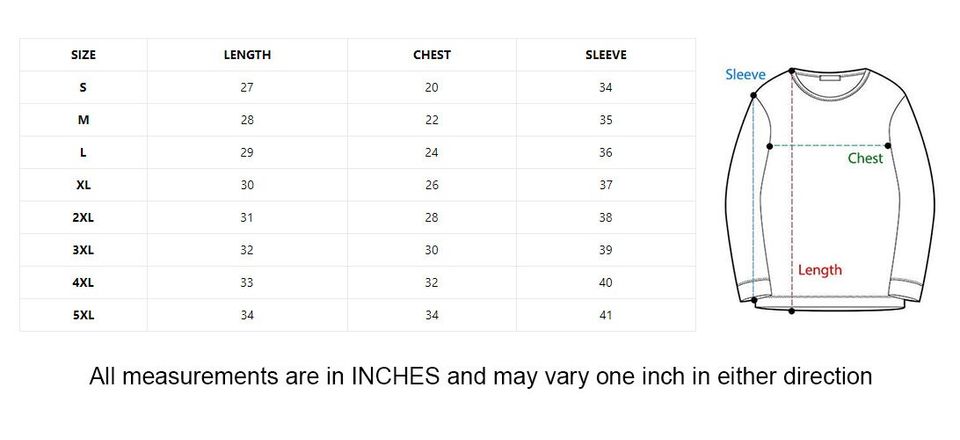Click the SIZE column header
Image resolution: width=960 pixels, height=440 pixels.
pos(83,55)
